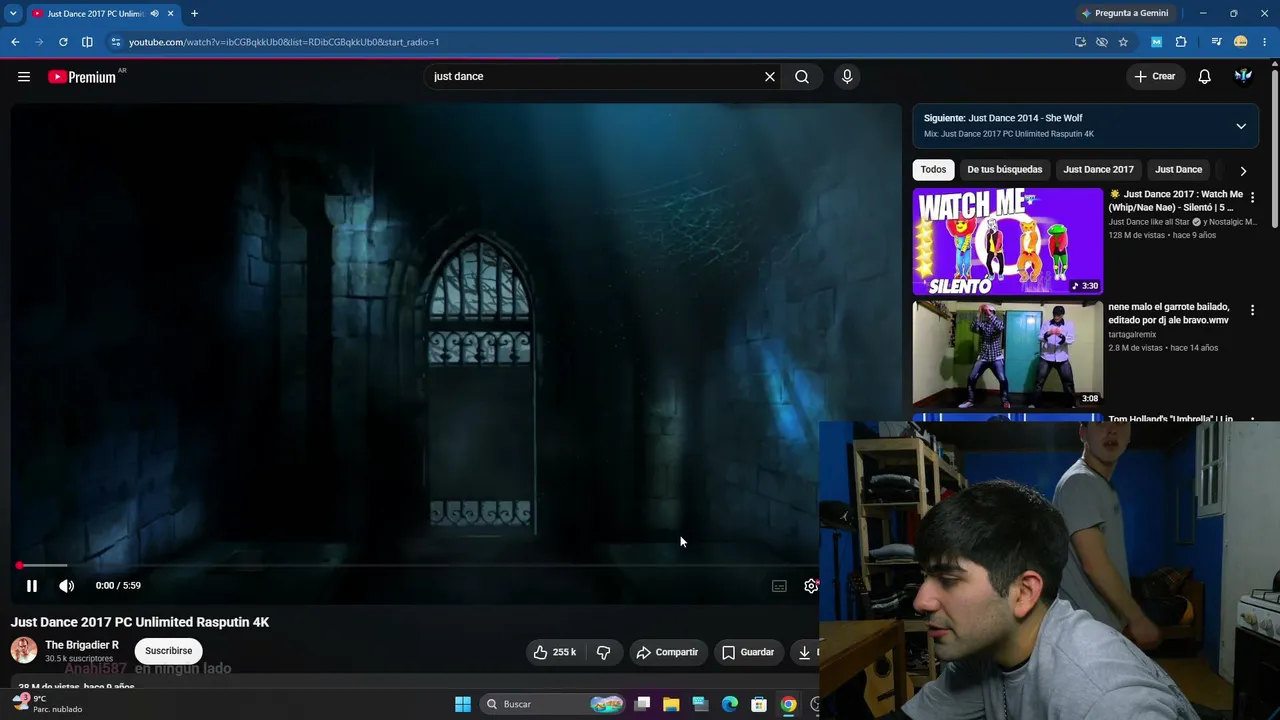Click Pregunta a Gemini
Image resolution: width=1280 pixels, height=720 pixels.
[1124, 14]
